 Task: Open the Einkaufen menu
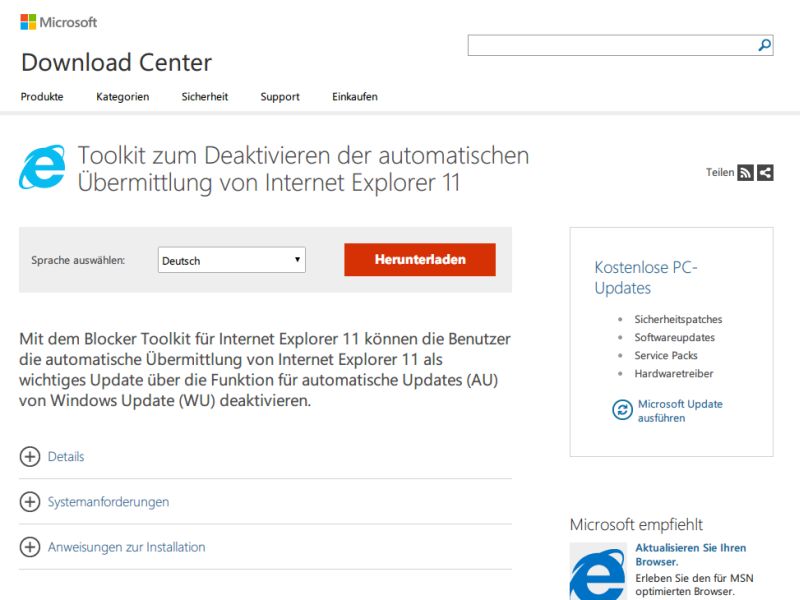tap(355, 97)
